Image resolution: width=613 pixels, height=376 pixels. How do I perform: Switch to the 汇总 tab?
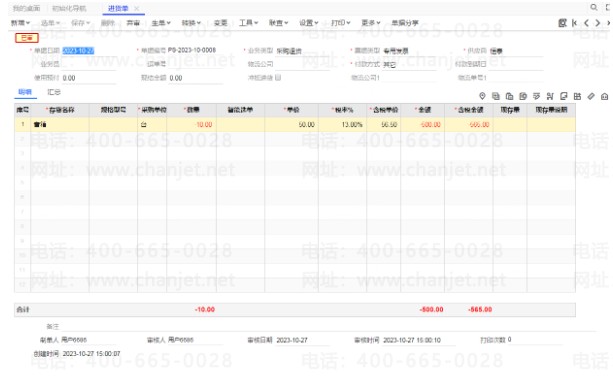tap(54, 92)
